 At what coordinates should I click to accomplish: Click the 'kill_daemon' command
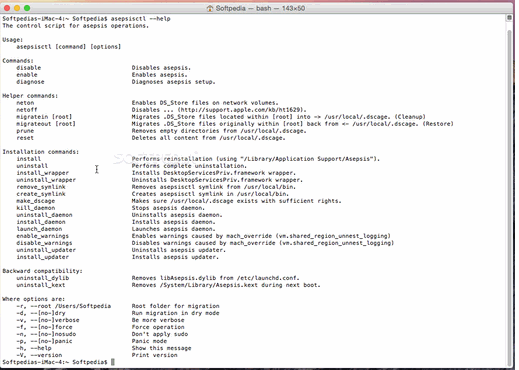pos(36,208)
